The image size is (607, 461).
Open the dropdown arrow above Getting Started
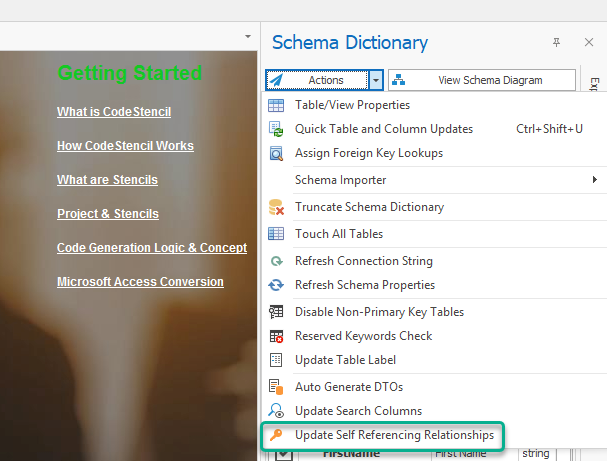point(247,36)
